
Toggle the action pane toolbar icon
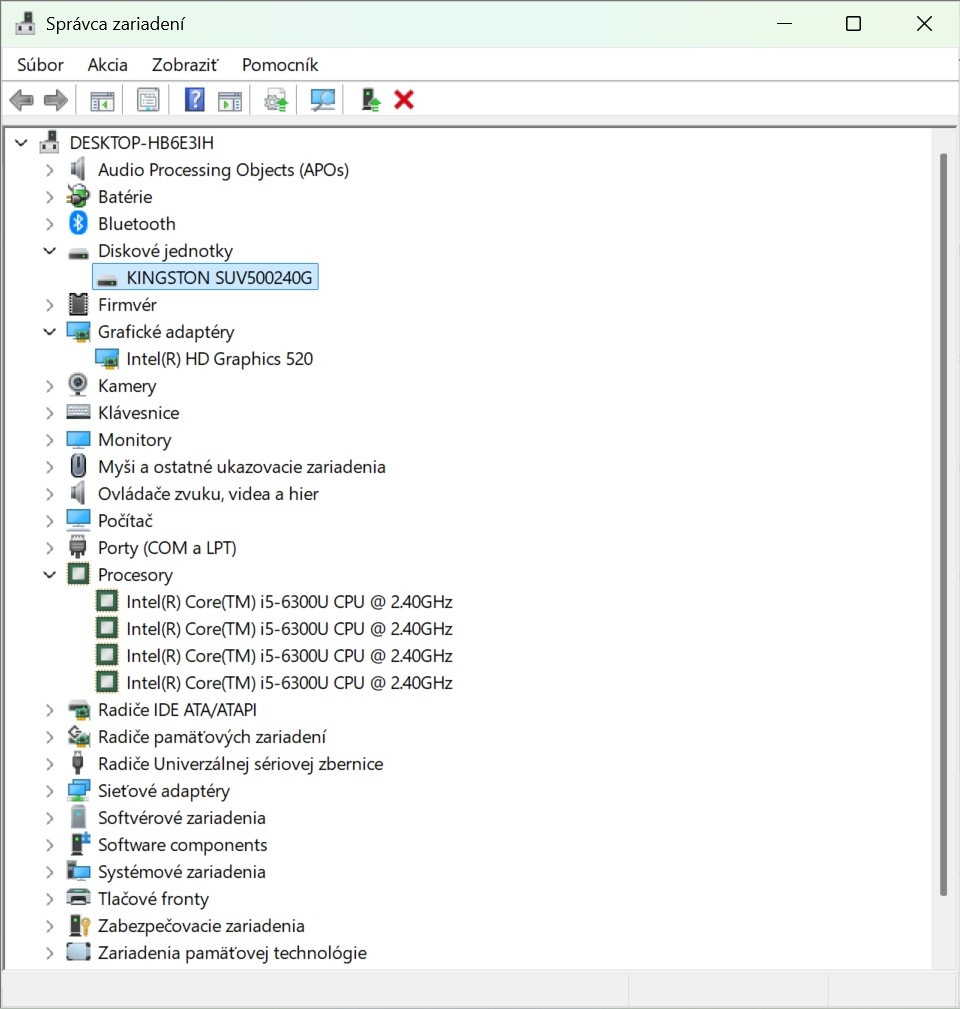point(230,100)
